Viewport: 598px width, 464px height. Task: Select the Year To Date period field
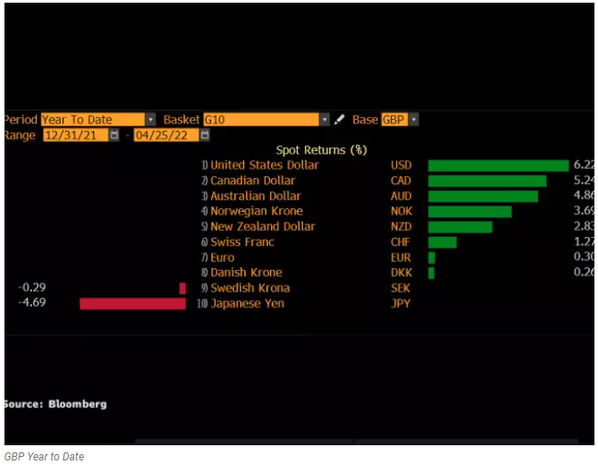pos(93,120)
